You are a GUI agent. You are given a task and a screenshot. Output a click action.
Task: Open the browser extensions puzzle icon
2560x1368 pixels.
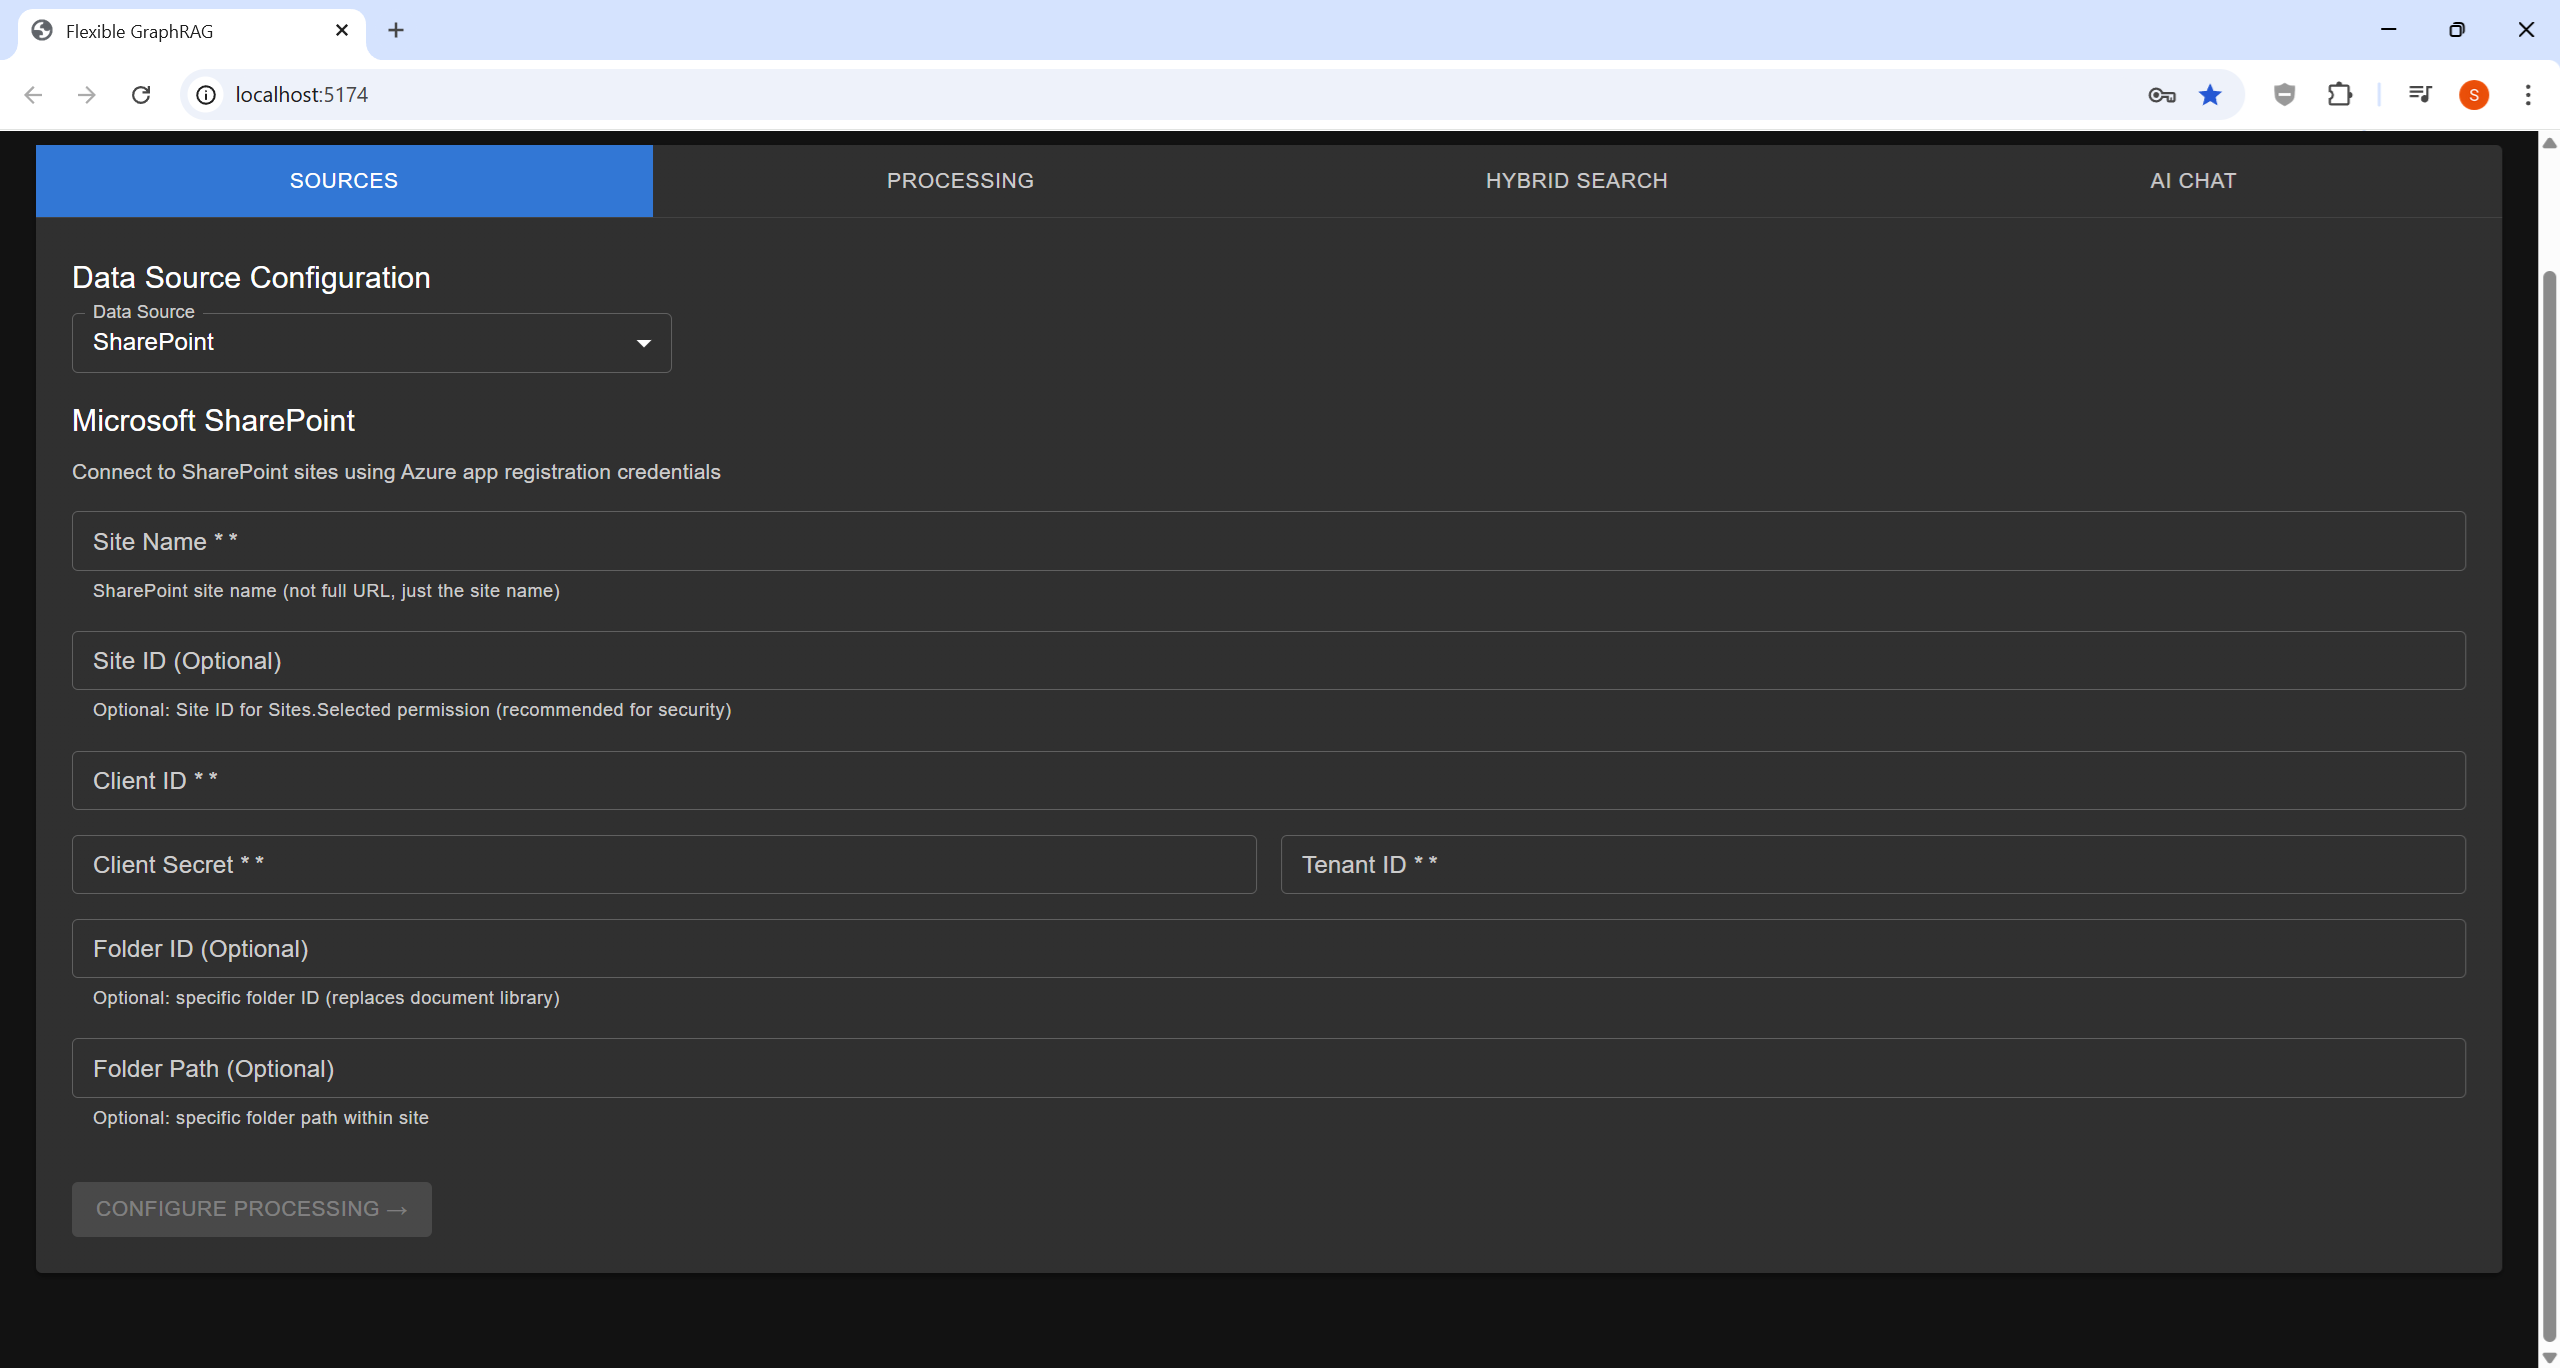(2340, 94)
